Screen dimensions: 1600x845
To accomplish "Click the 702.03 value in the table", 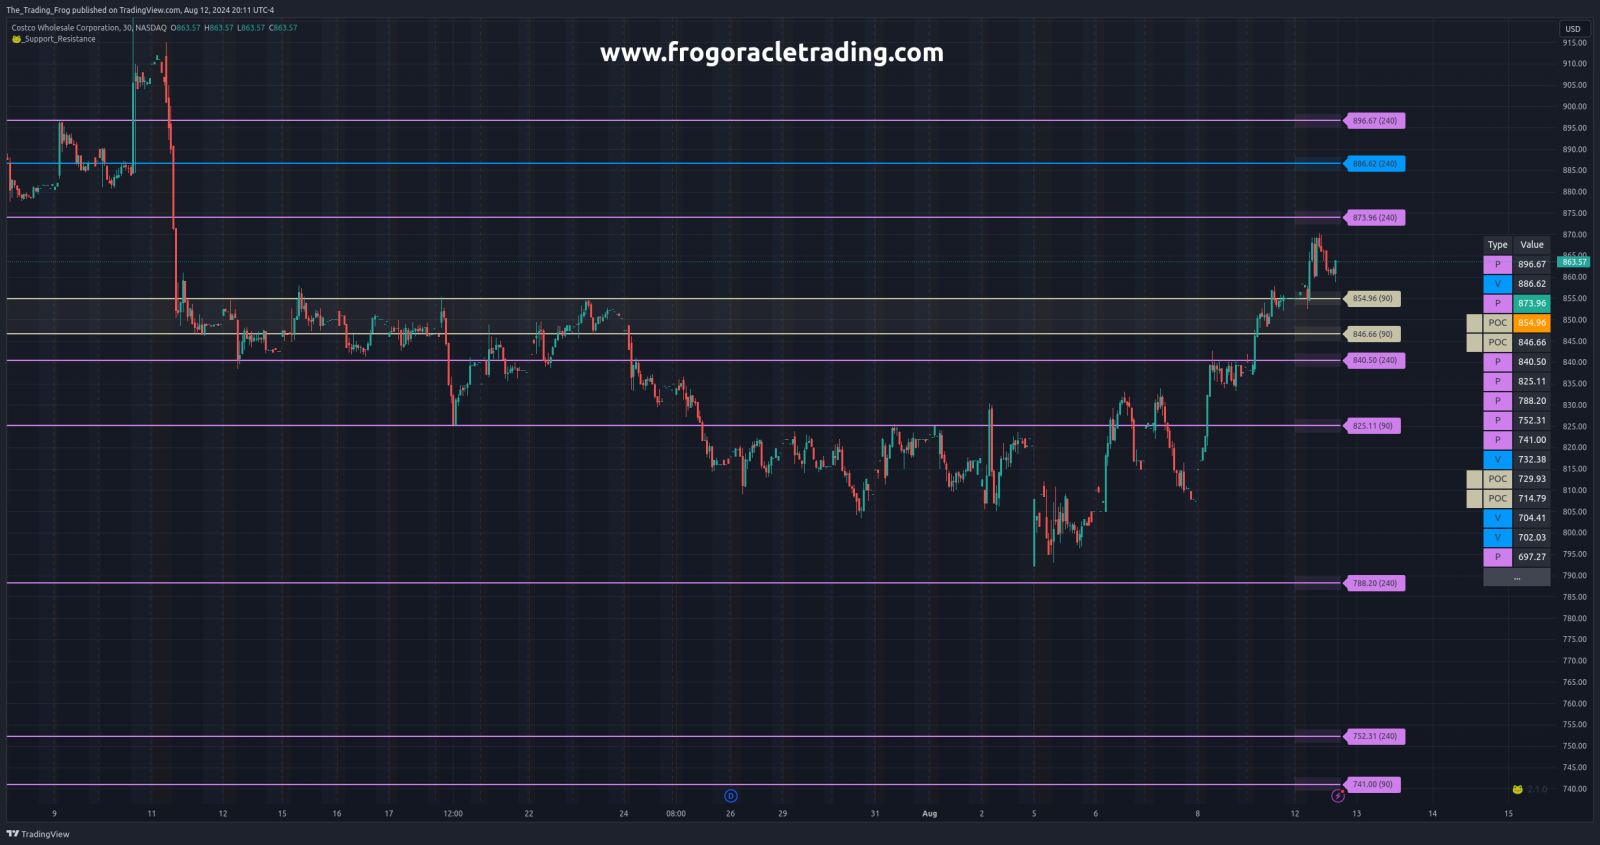I will (1532, 538).
